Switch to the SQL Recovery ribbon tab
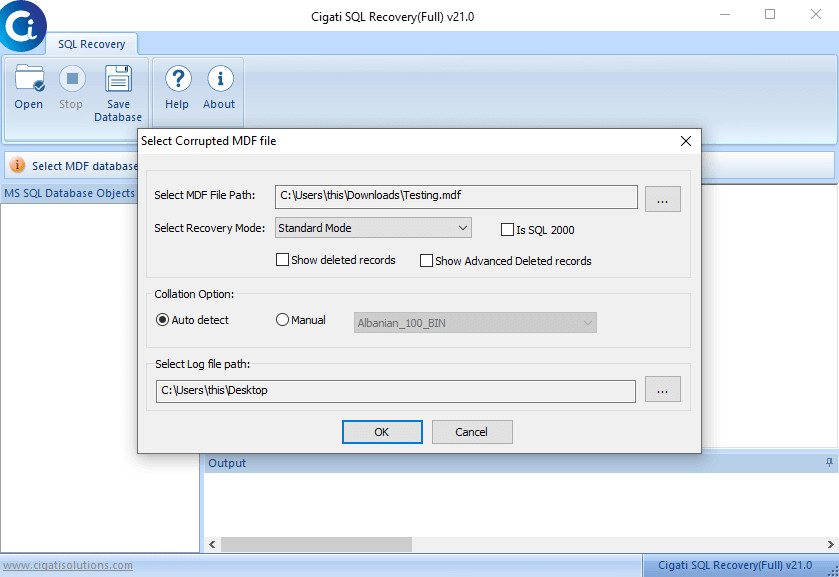The height and width of the screenshot is (577, 839). click(91, 44)
